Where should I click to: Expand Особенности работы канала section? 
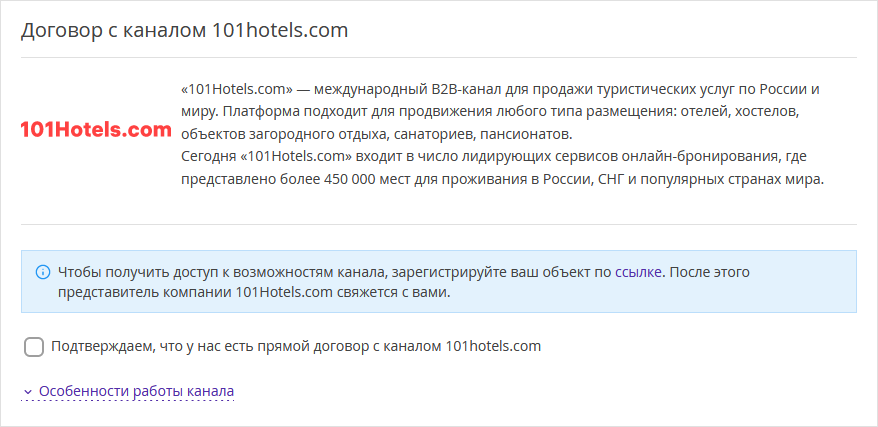click(x=136, y=391)
